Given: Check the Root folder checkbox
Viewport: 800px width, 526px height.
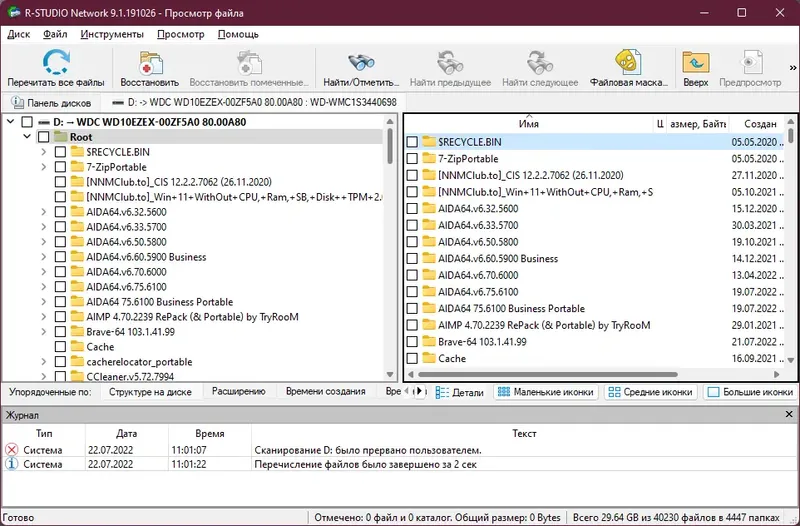Looking at the screenshot, I should [x=43, y=137].
